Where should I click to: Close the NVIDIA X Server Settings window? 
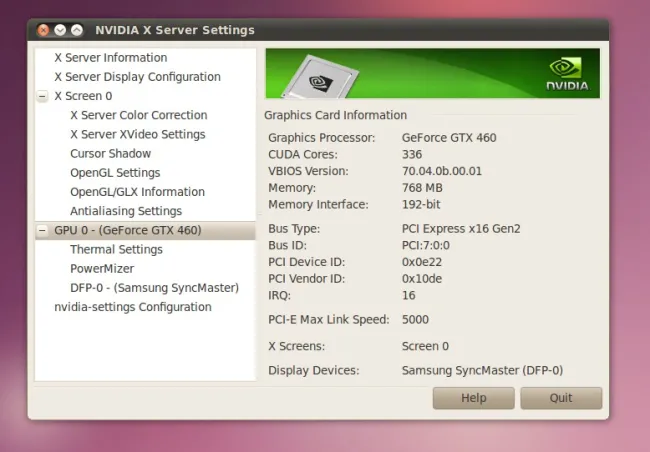coord(43,30)
